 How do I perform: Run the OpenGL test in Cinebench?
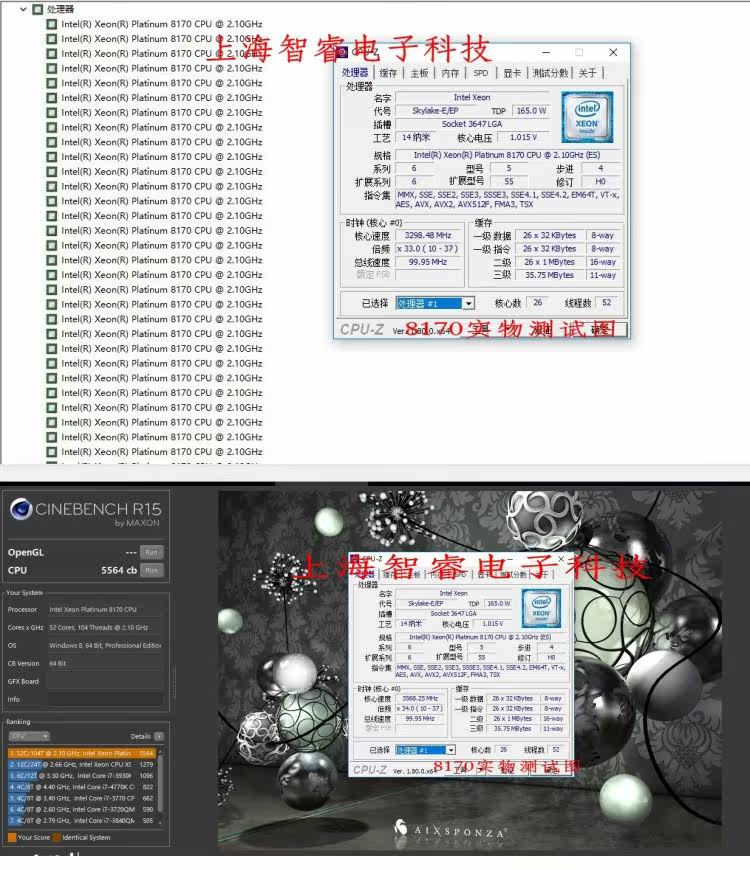[151, 552]
